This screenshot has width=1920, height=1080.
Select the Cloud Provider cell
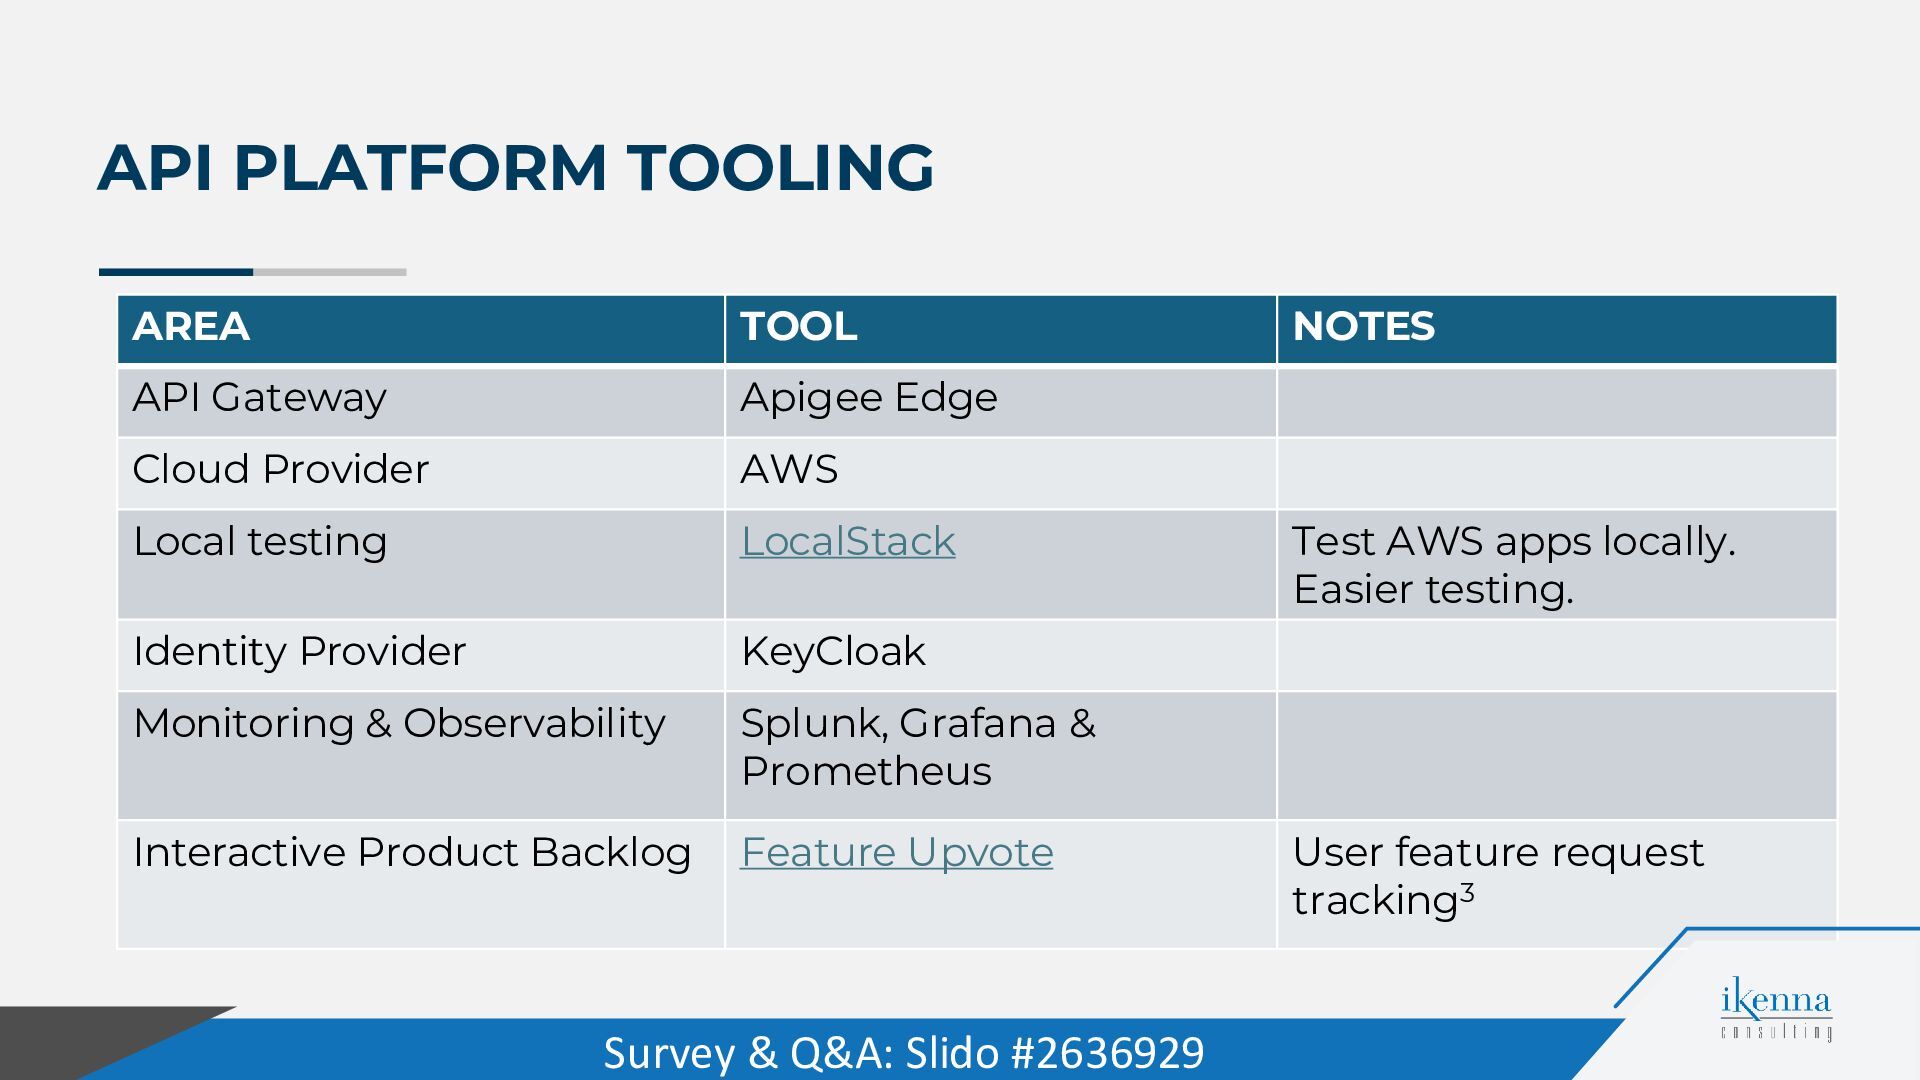pos(421,473)
